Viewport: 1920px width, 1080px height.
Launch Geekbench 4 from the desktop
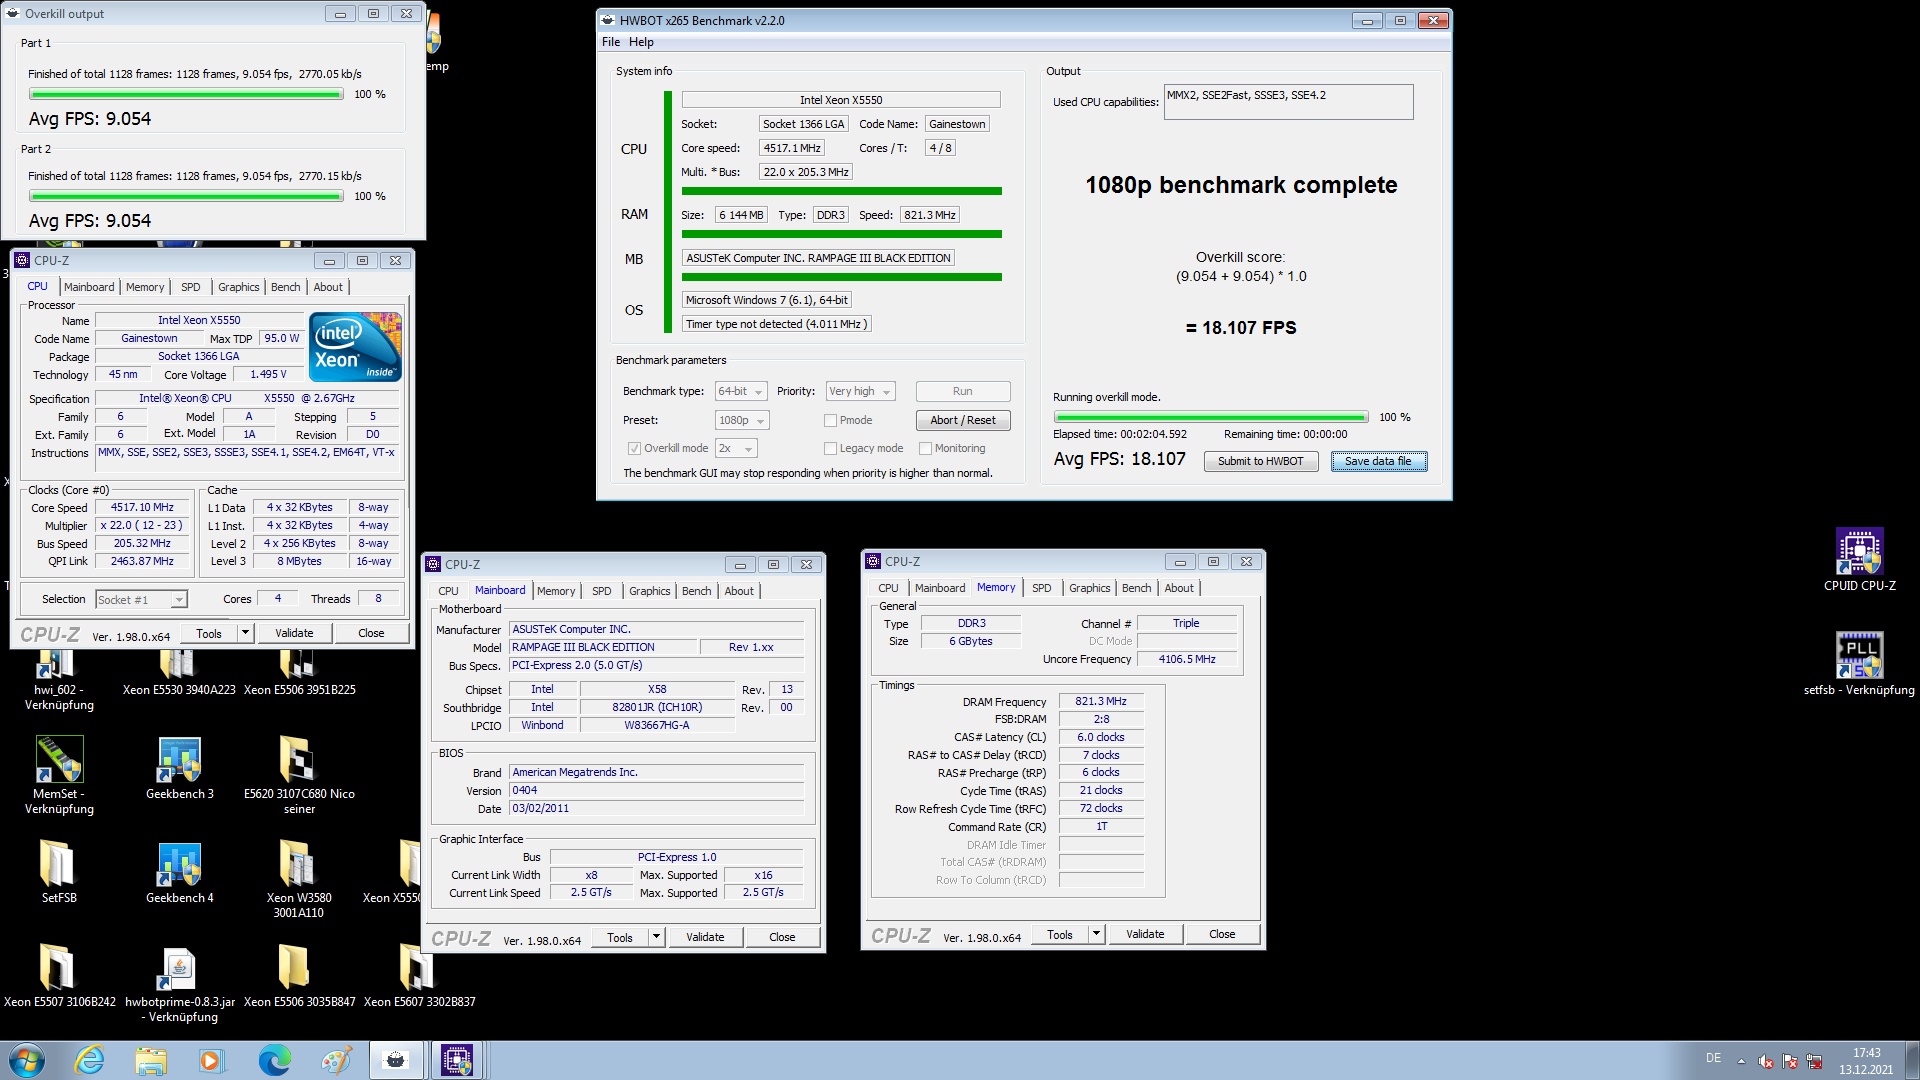click(x=180, y=872)
